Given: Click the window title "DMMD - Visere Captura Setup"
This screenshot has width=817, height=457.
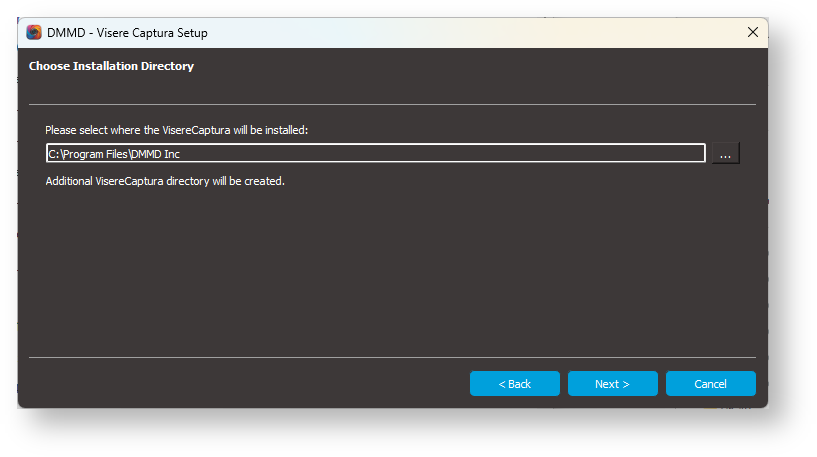Looking at the screenshot, I should point(127,33).
